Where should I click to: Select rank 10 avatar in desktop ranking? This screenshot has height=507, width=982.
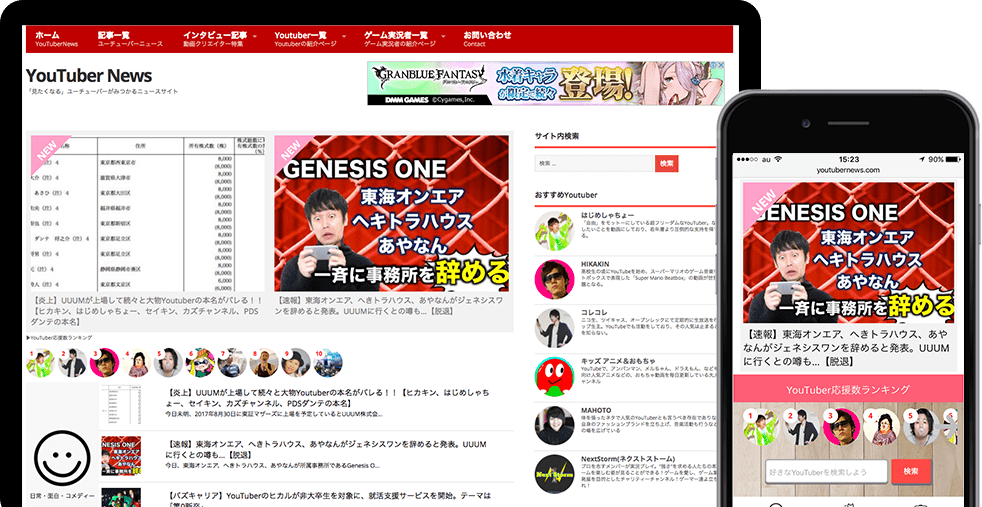pyautogui.click(x=328, y=363)
